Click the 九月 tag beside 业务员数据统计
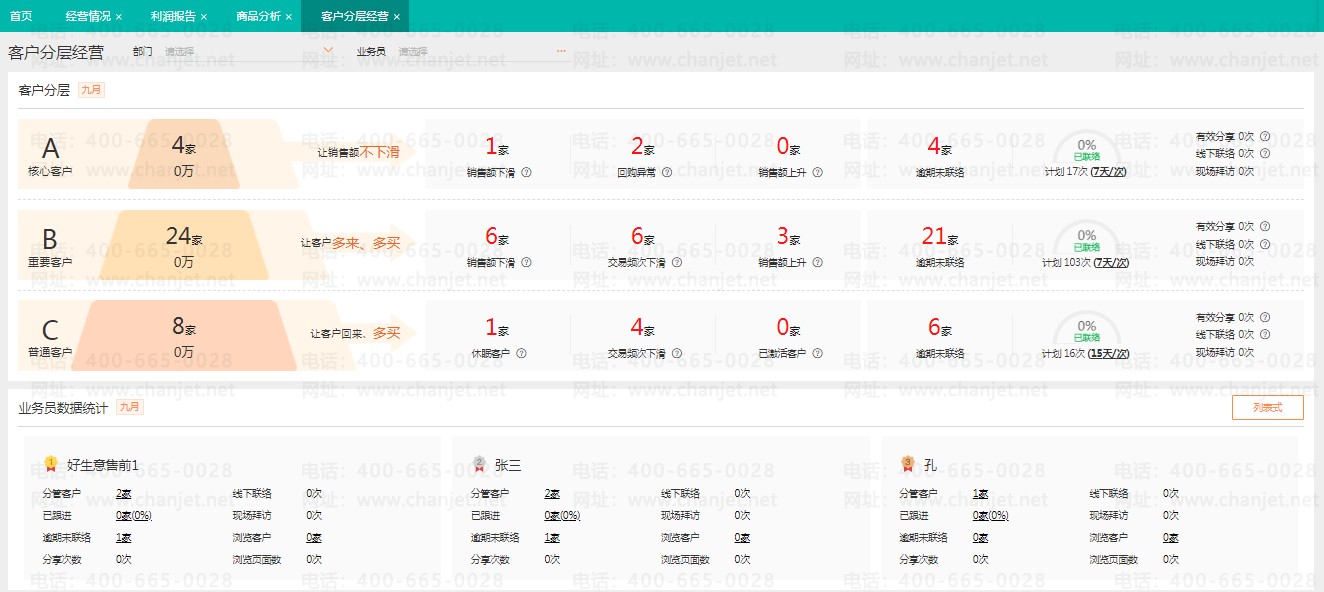This screenshot has width=1324, height=592. click(x=130, y=407)
